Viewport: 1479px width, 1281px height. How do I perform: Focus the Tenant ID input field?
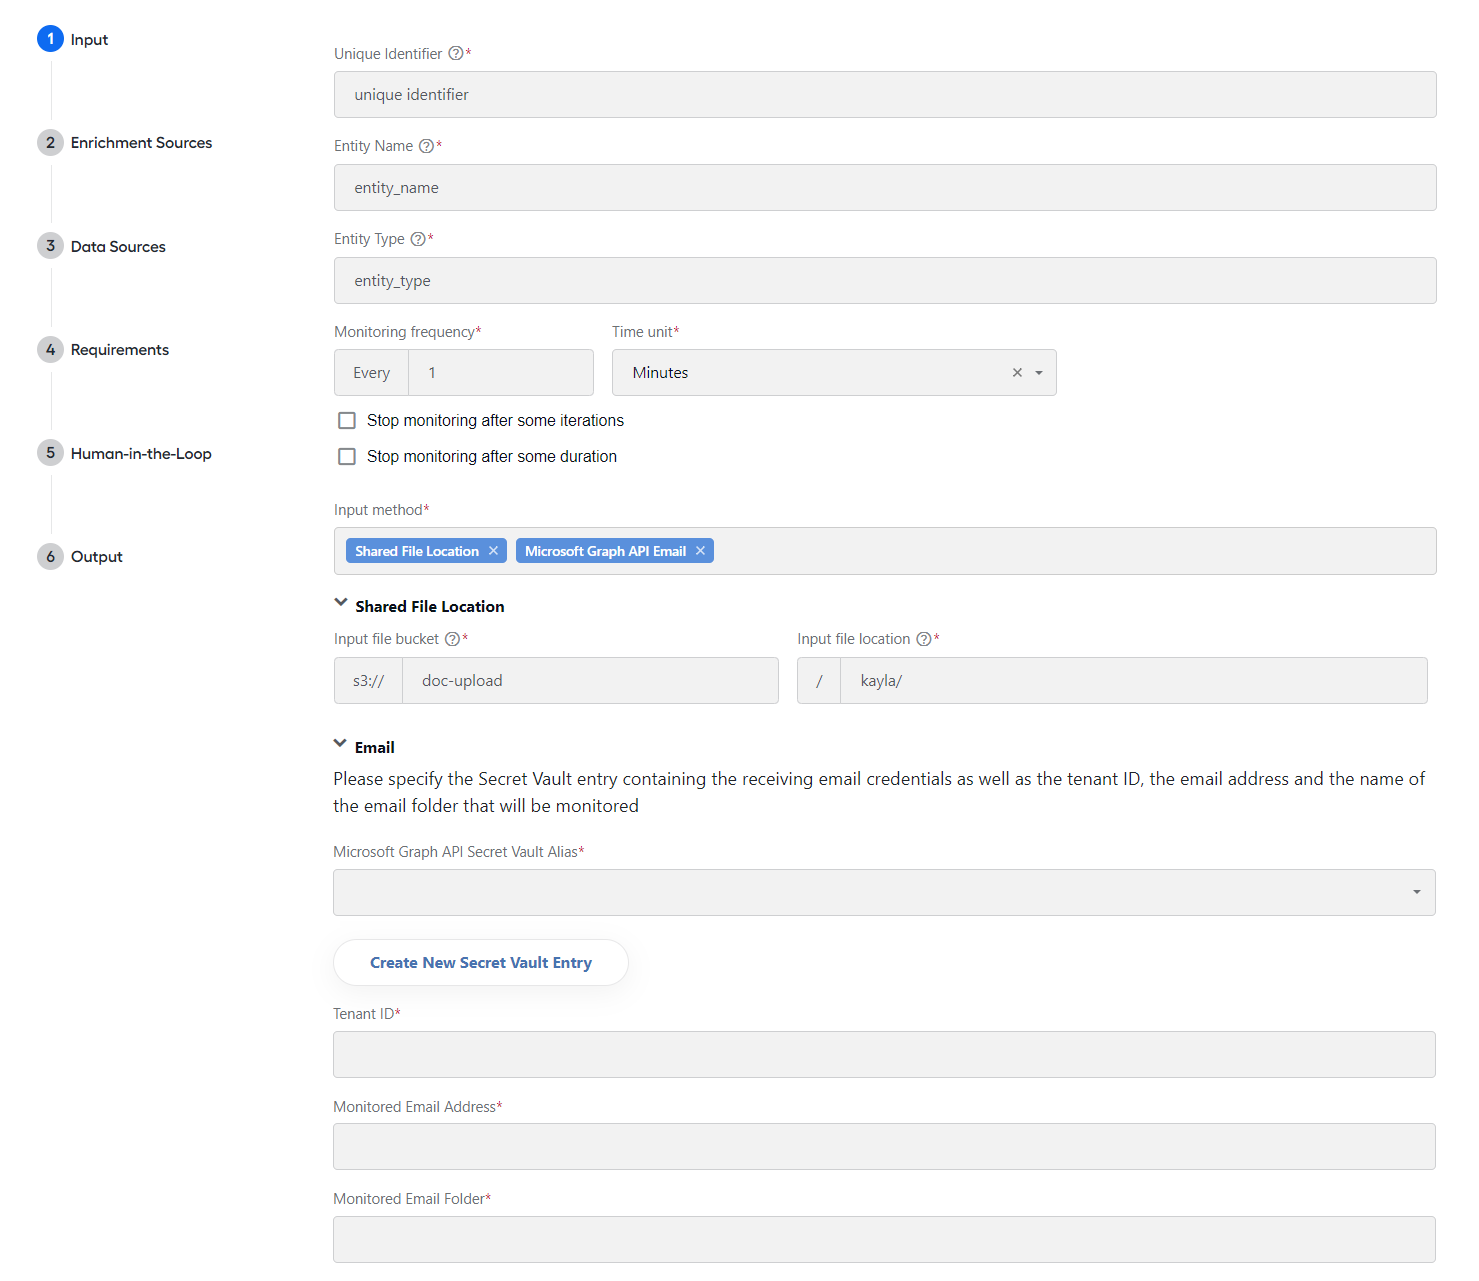pos(884,1055)
